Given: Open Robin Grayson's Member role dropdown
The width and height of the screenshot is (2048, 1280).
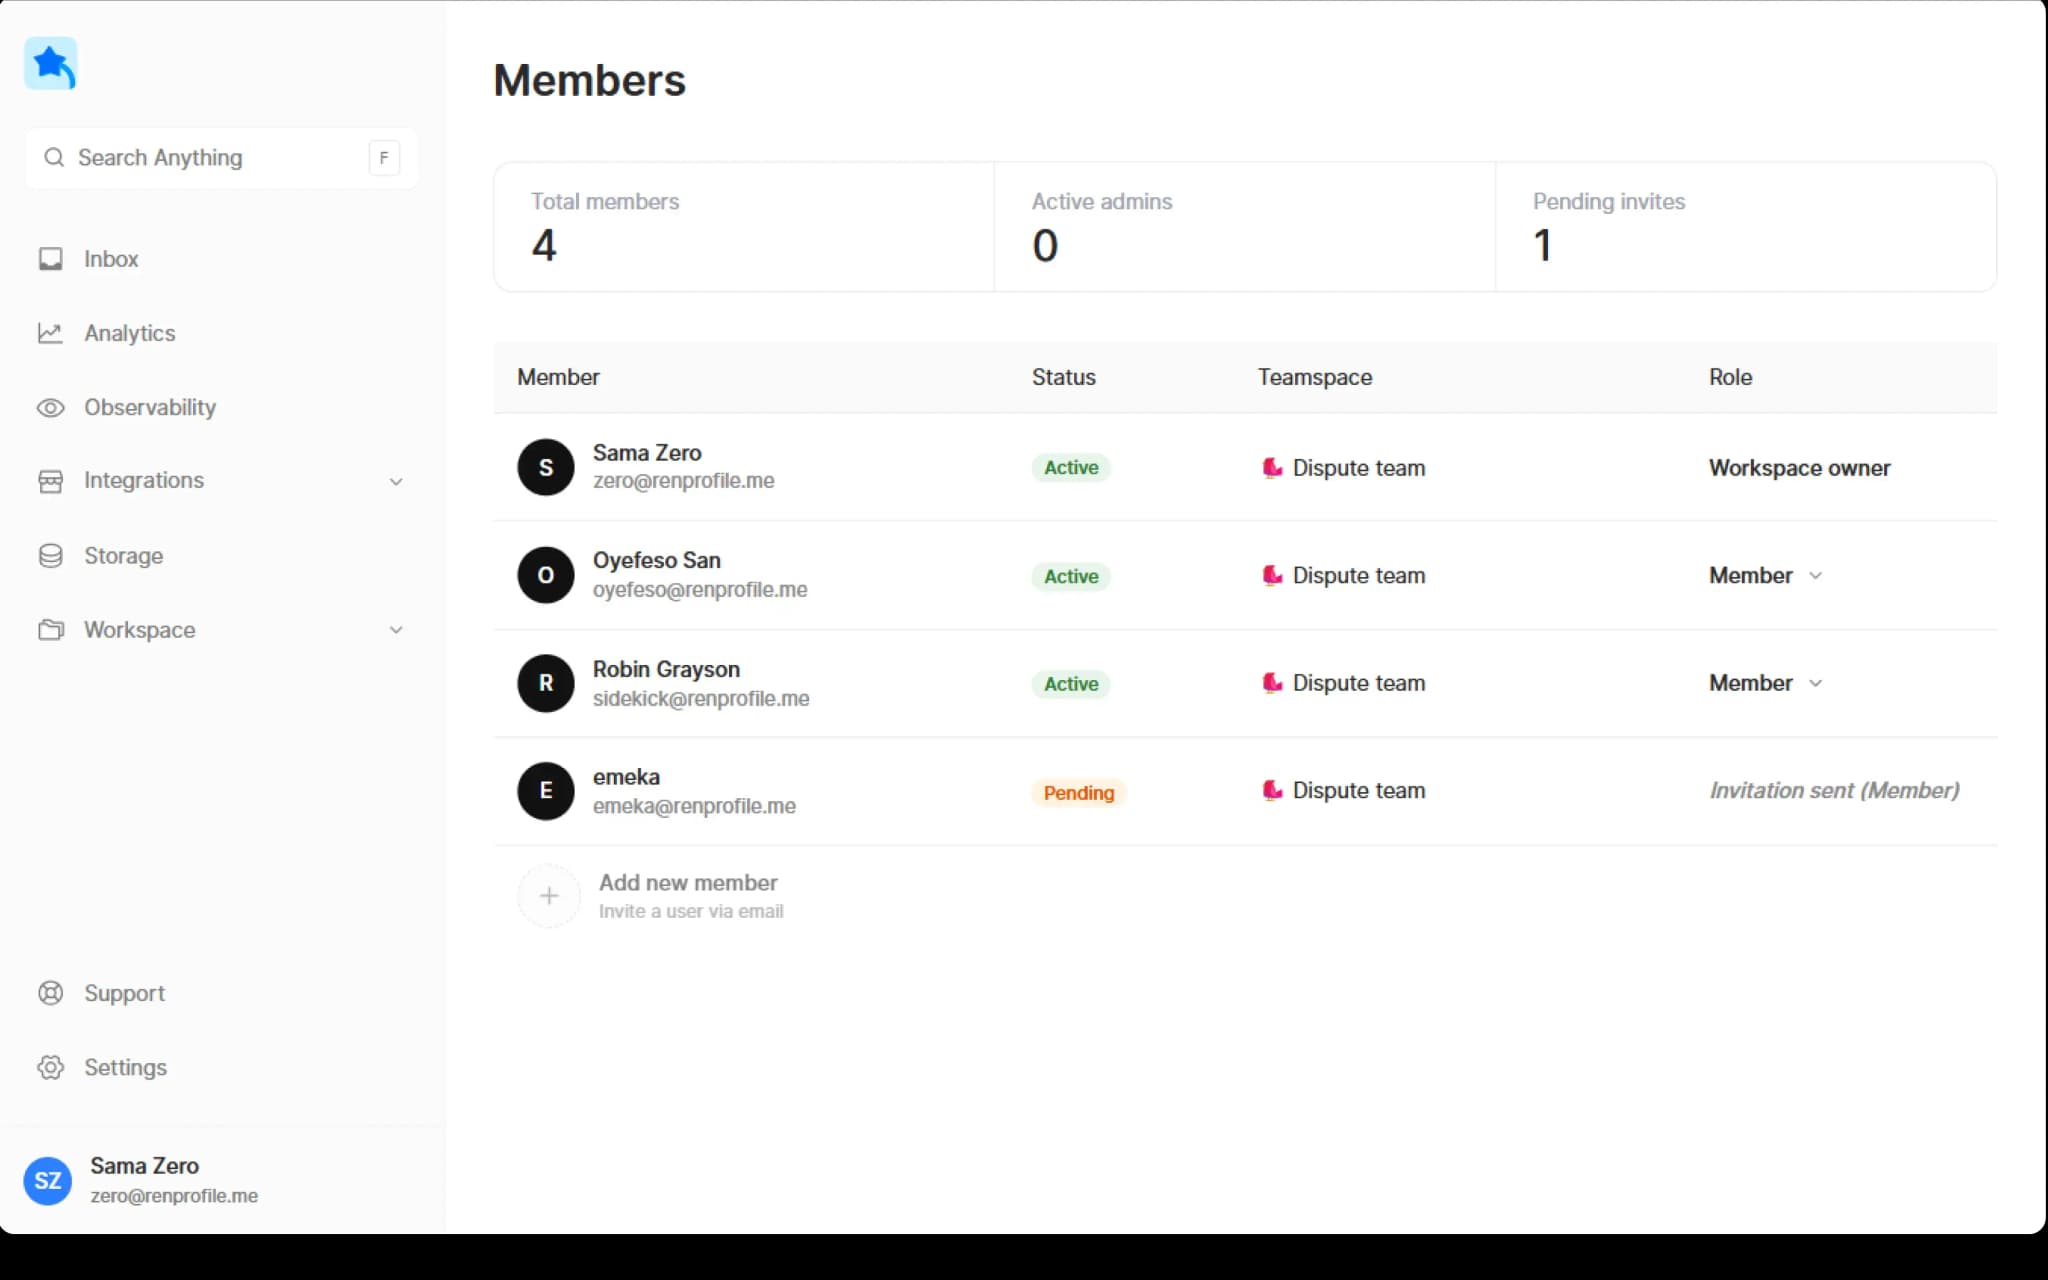Looking at the screenshot, I should [x=1765, y=683].
